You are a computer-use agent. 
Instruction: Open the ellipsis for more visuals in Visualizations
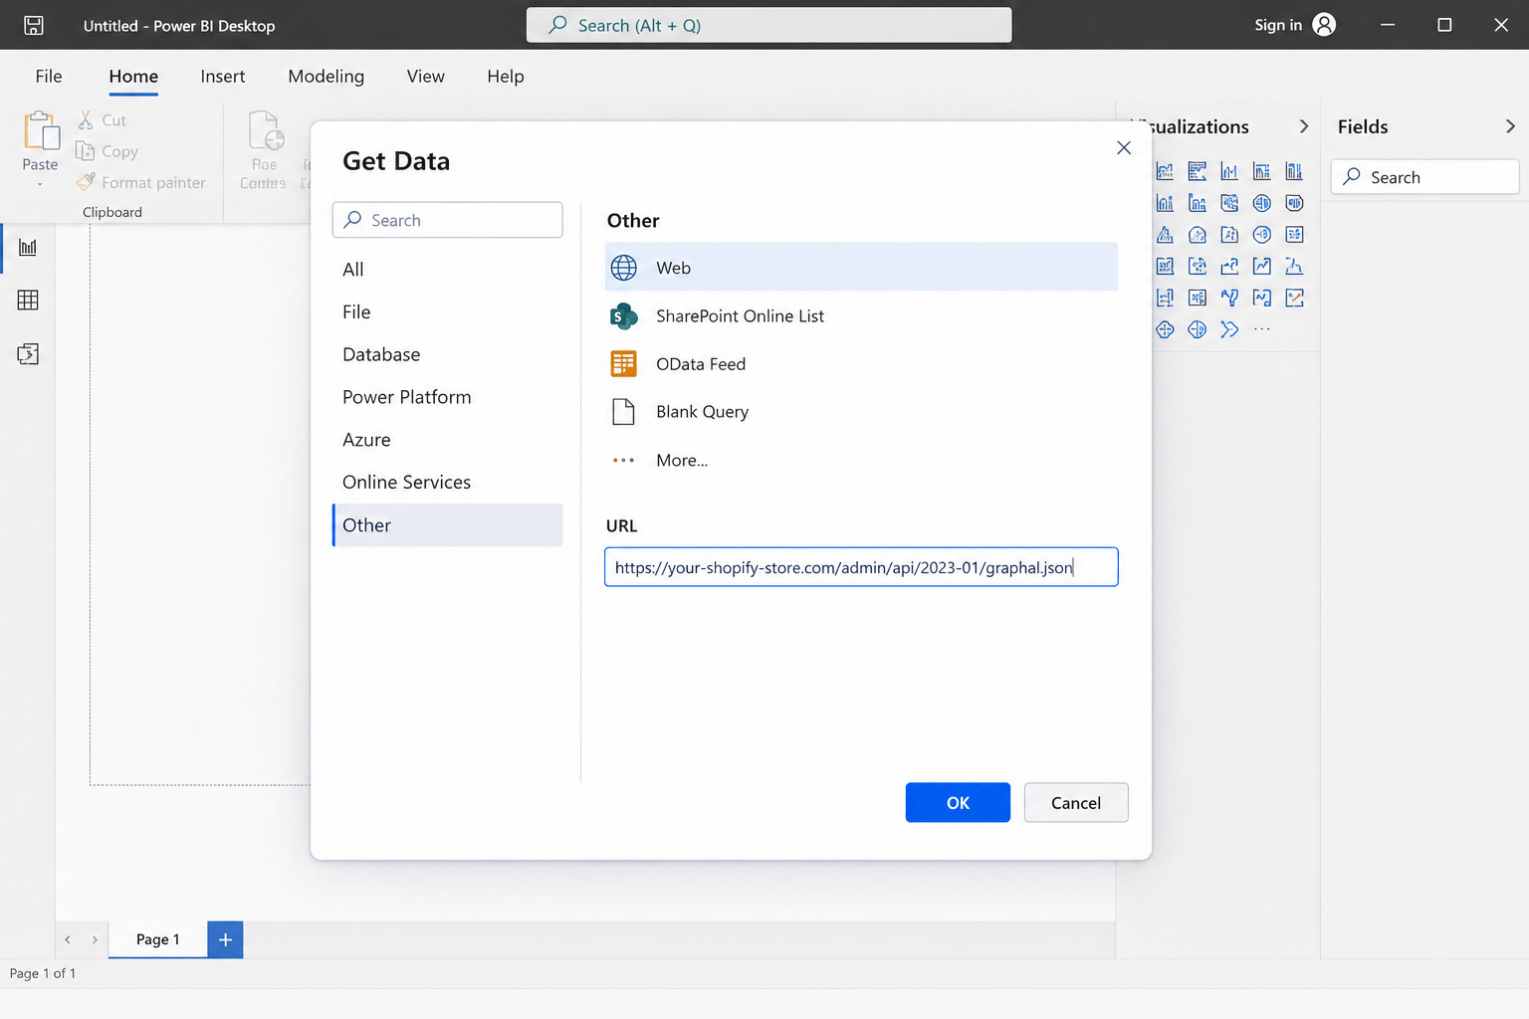pyautogui.click(x=1262, y=329)
